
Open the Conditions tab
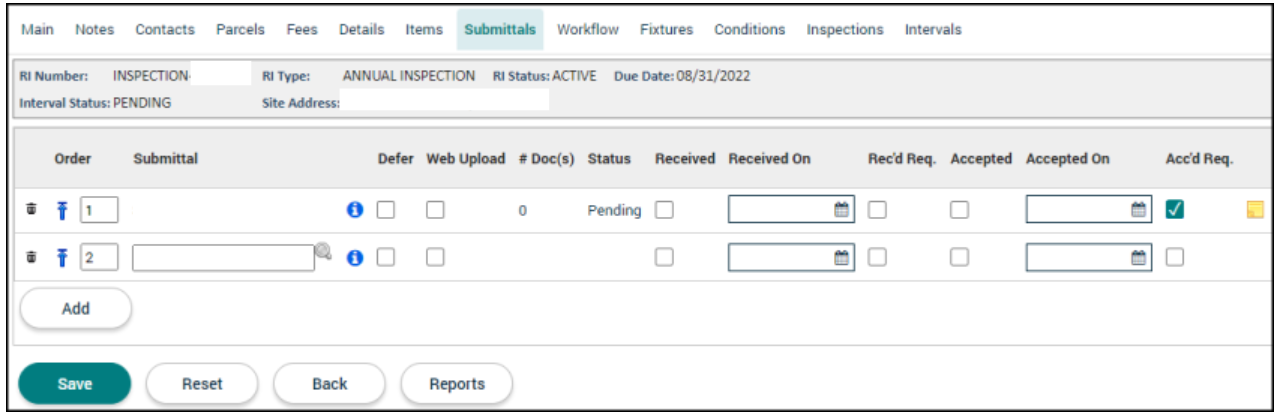point(750,30)
